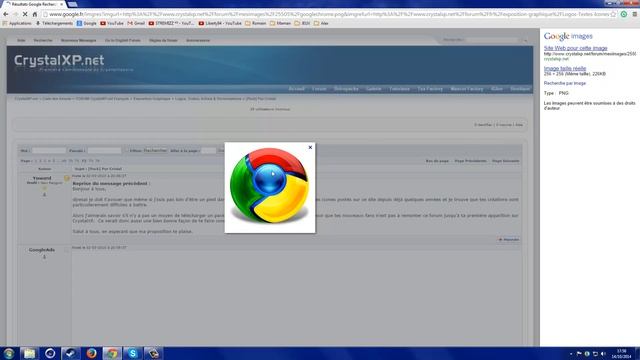Stop loading with the X button

coord(25,14)
